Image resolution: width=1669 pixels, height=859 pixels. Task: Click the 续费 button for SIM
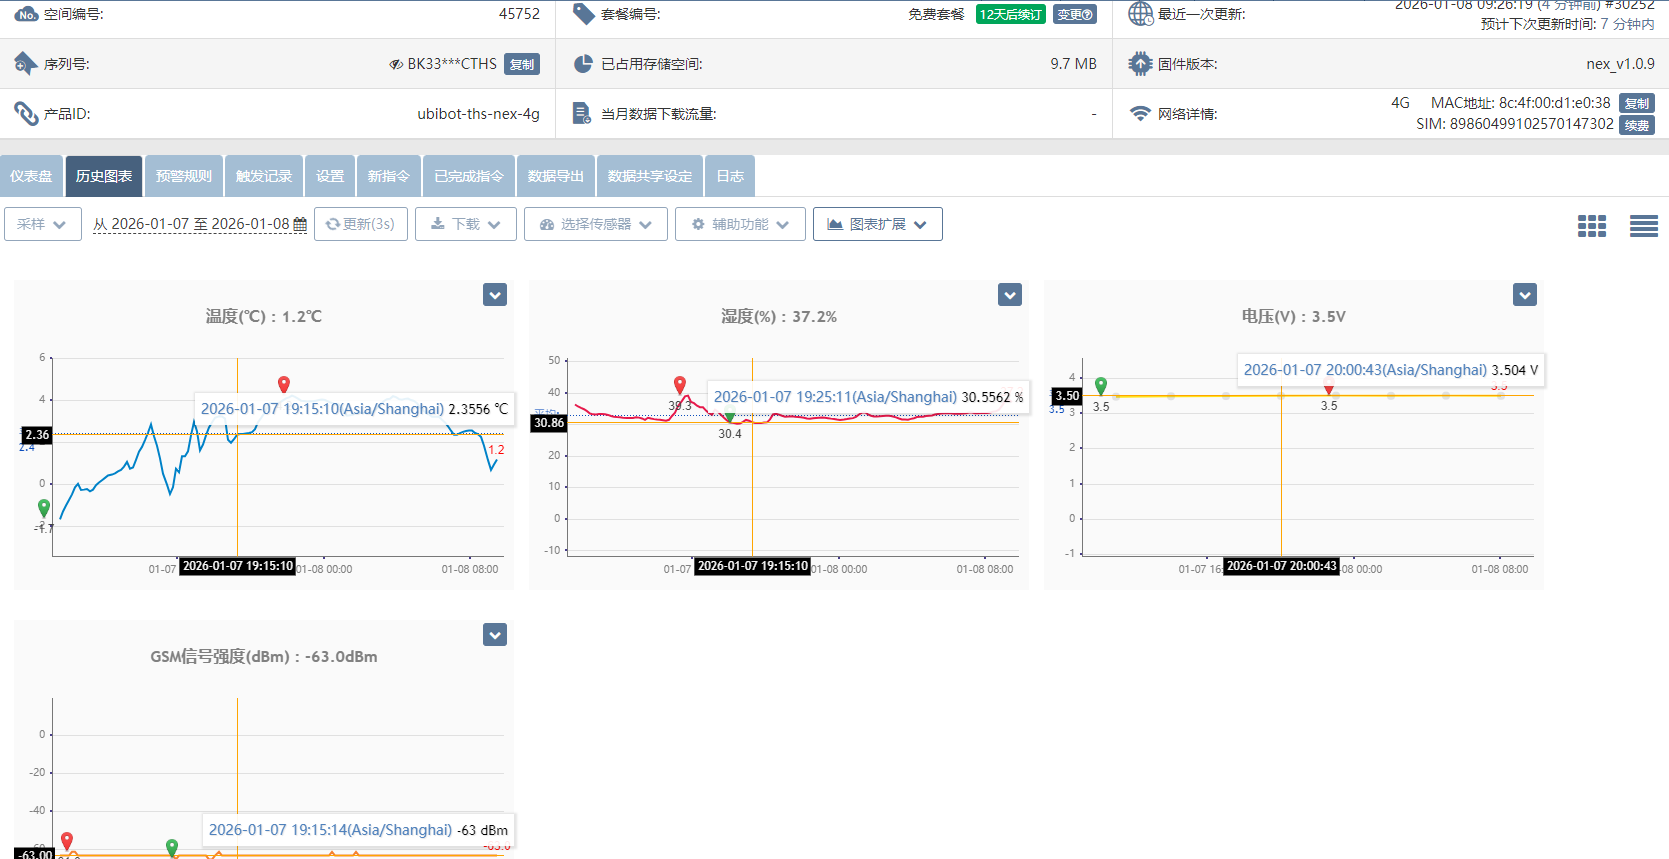coord(1636,125)
